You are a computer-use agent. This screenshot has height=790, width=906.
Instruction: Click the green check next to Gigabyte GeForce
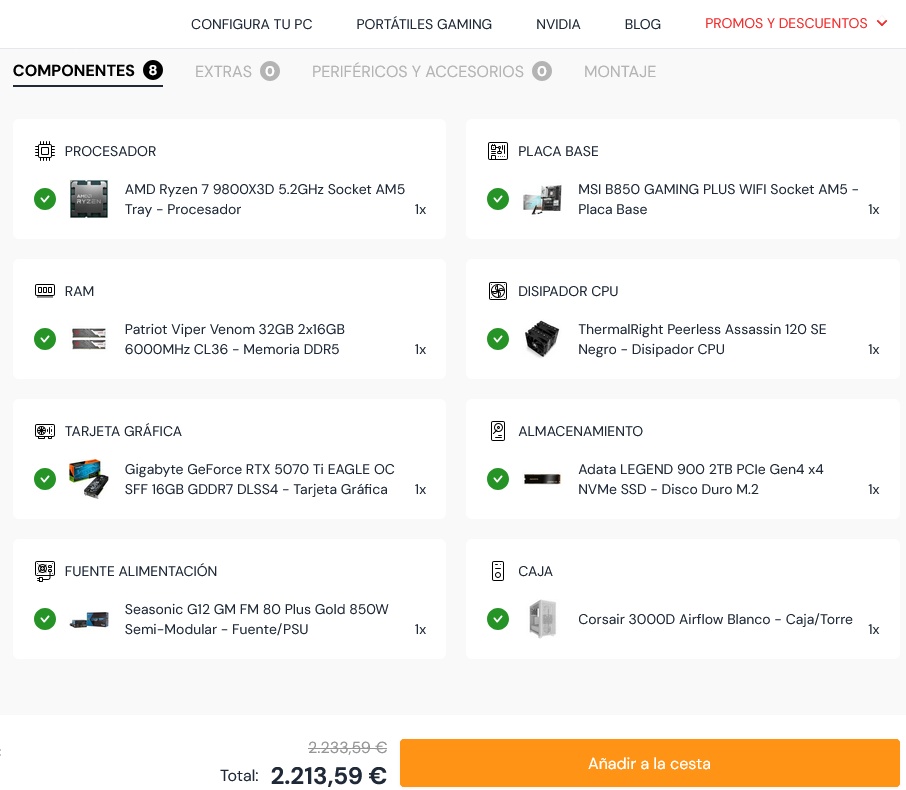point(45,479)
